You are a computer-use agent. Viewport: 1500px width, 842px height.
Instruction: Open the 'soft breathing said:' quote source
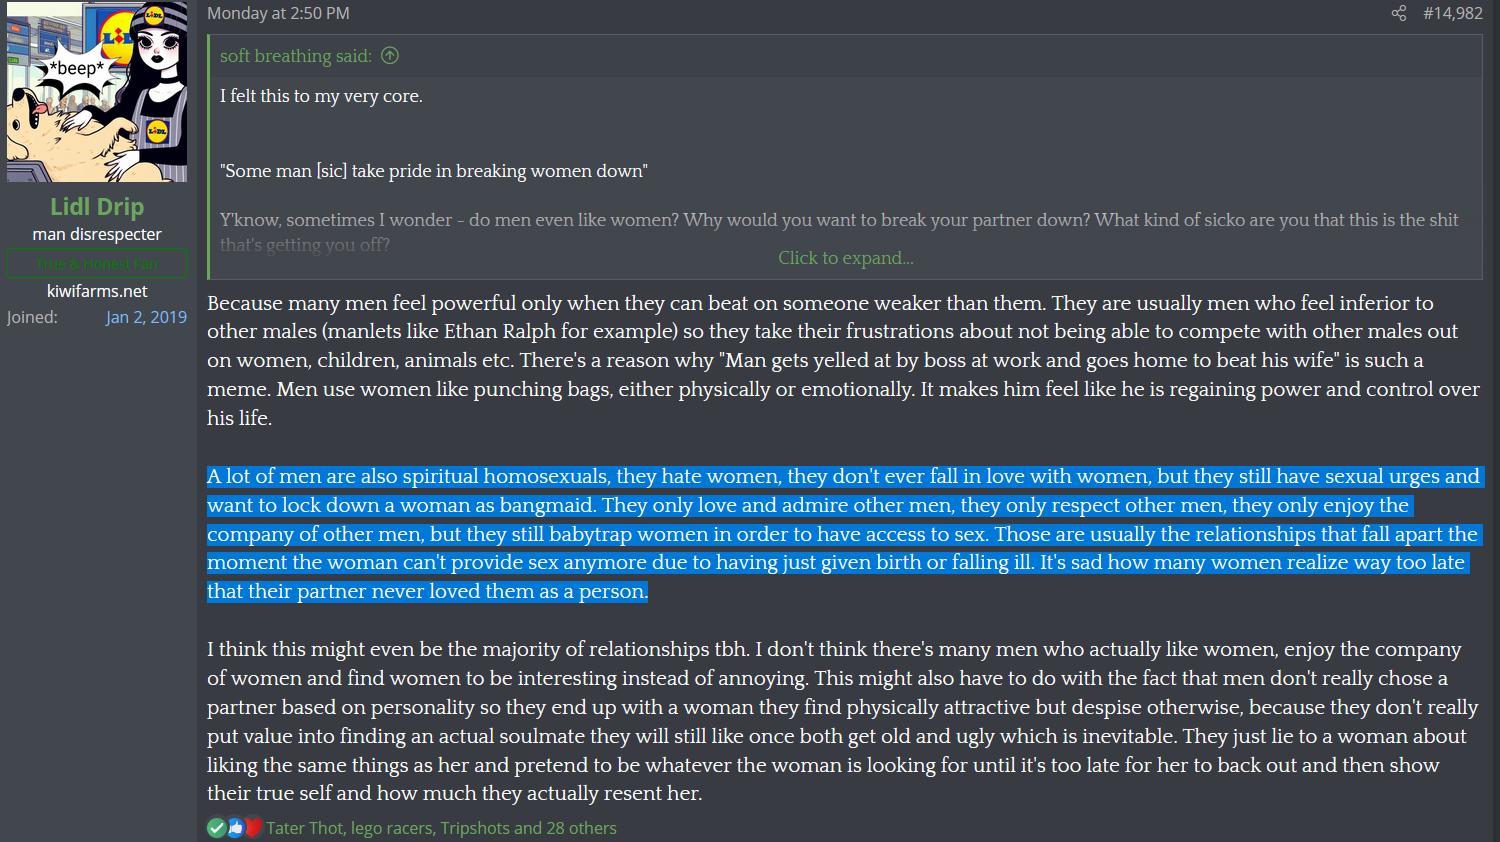click(x=295, y=56)
